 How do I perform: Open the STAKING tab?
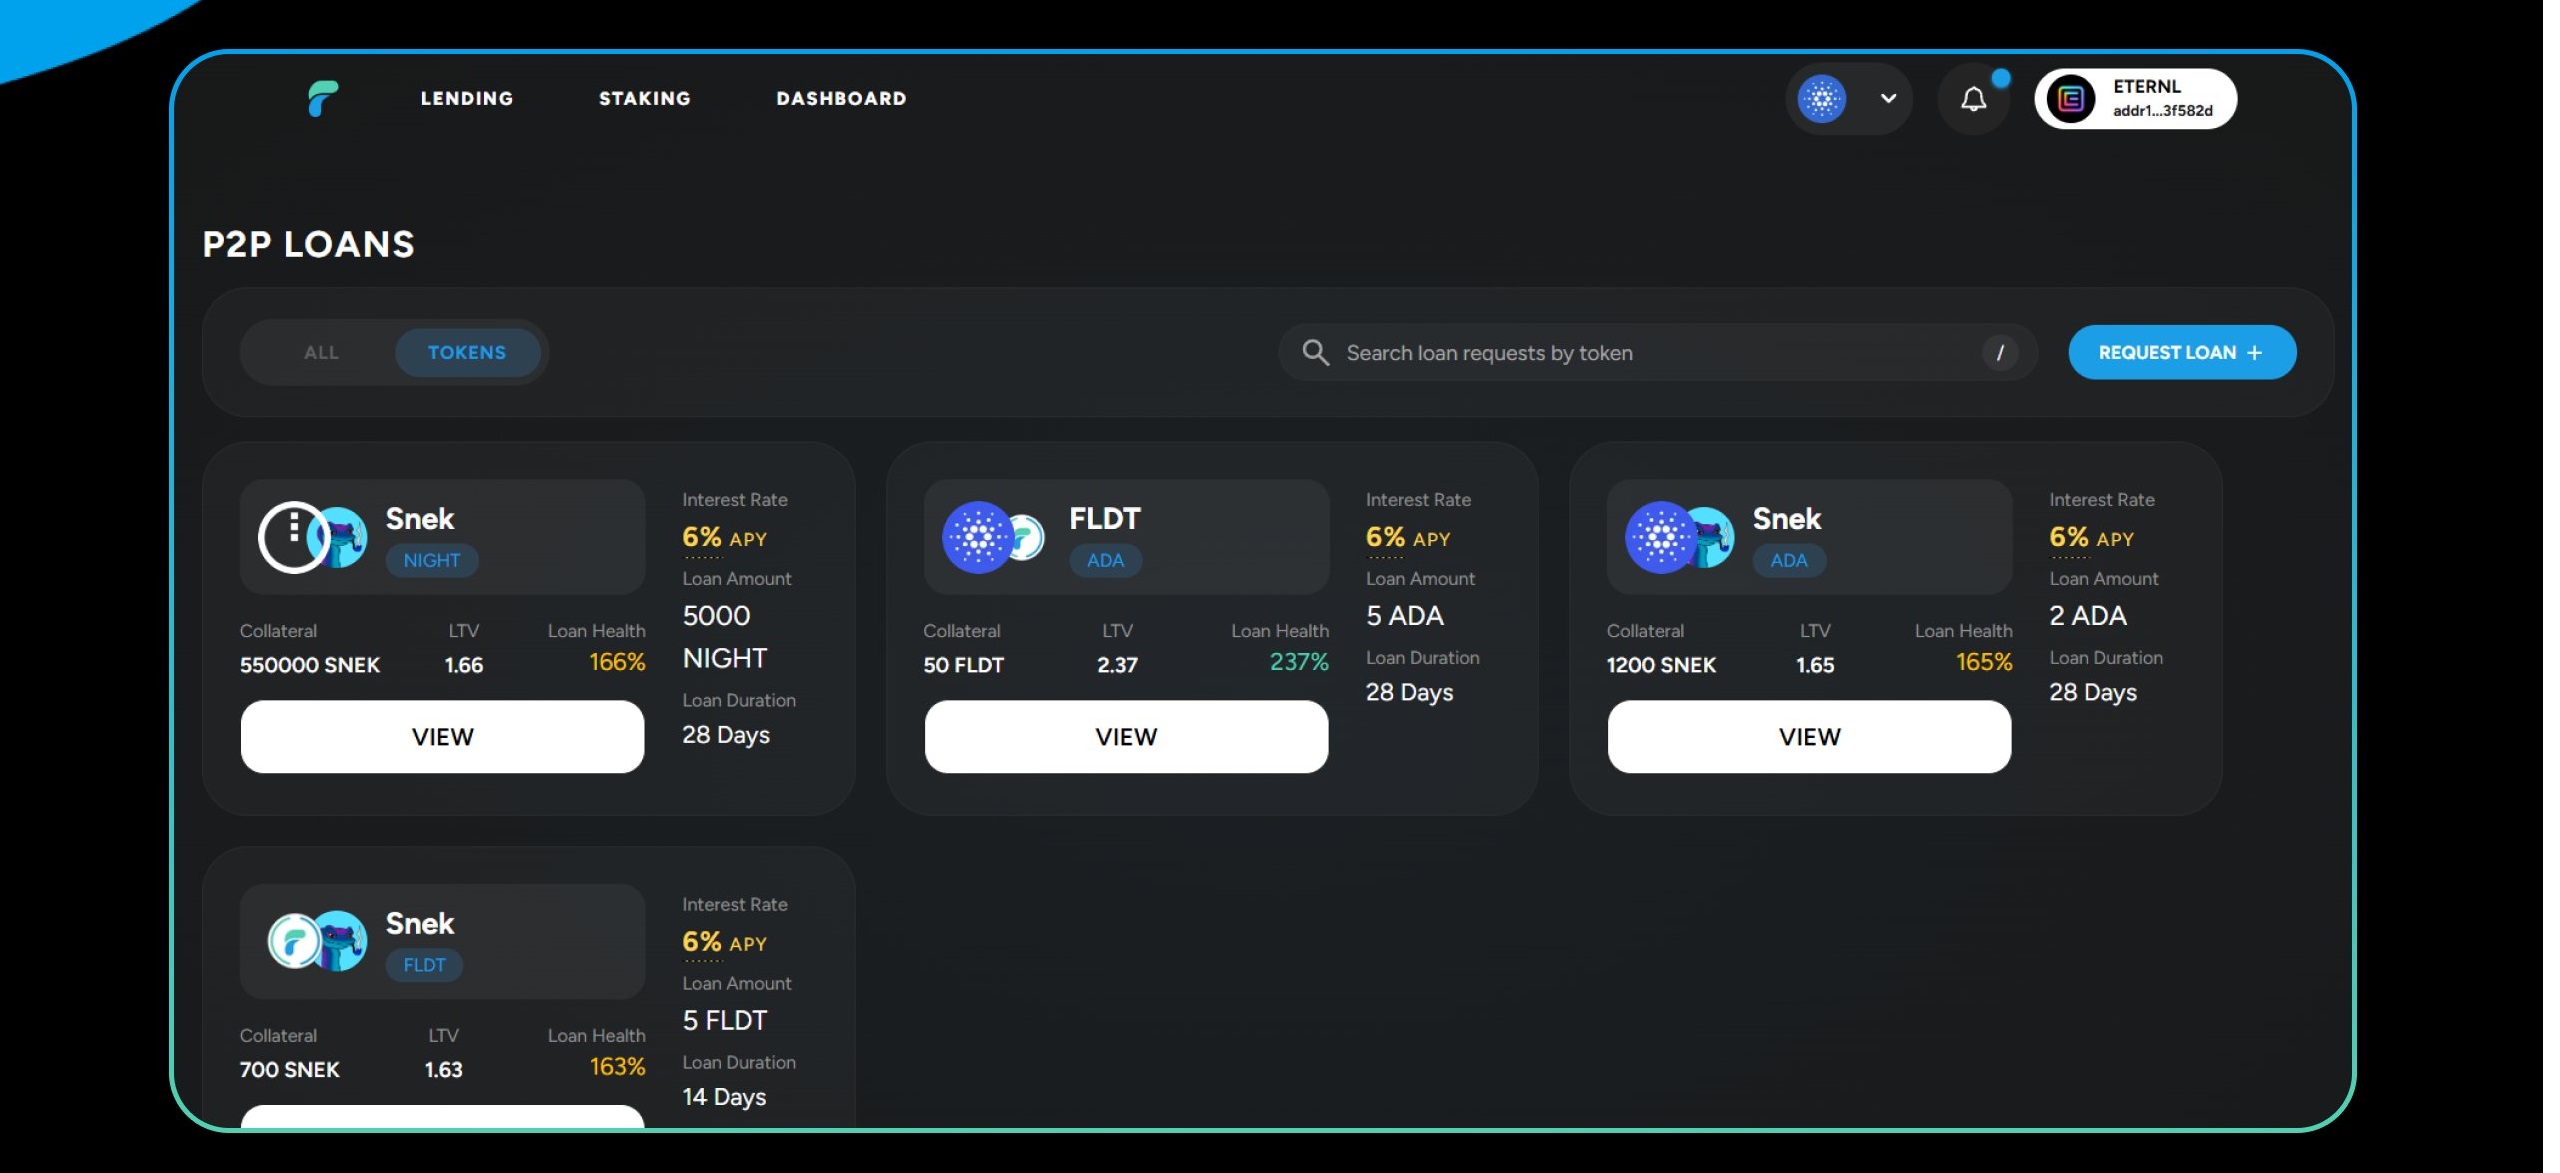(644, 98)
